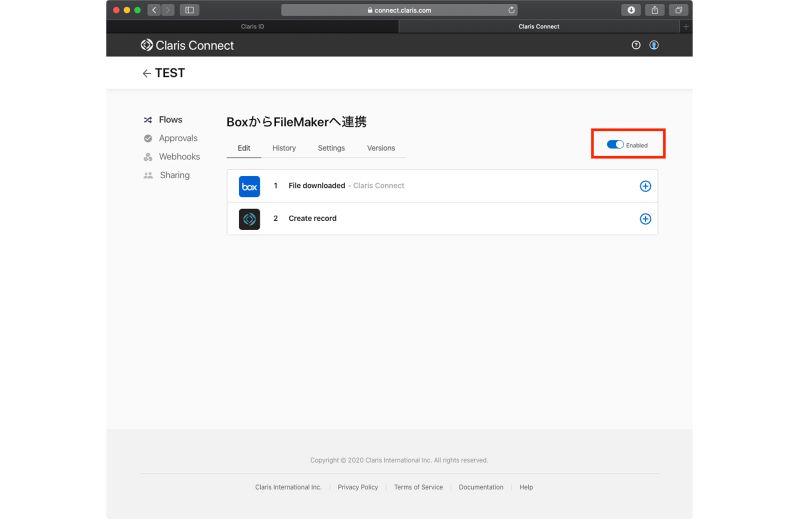Click the Box app icon in step 1
The image size is (800, 519).
[249, 186]
